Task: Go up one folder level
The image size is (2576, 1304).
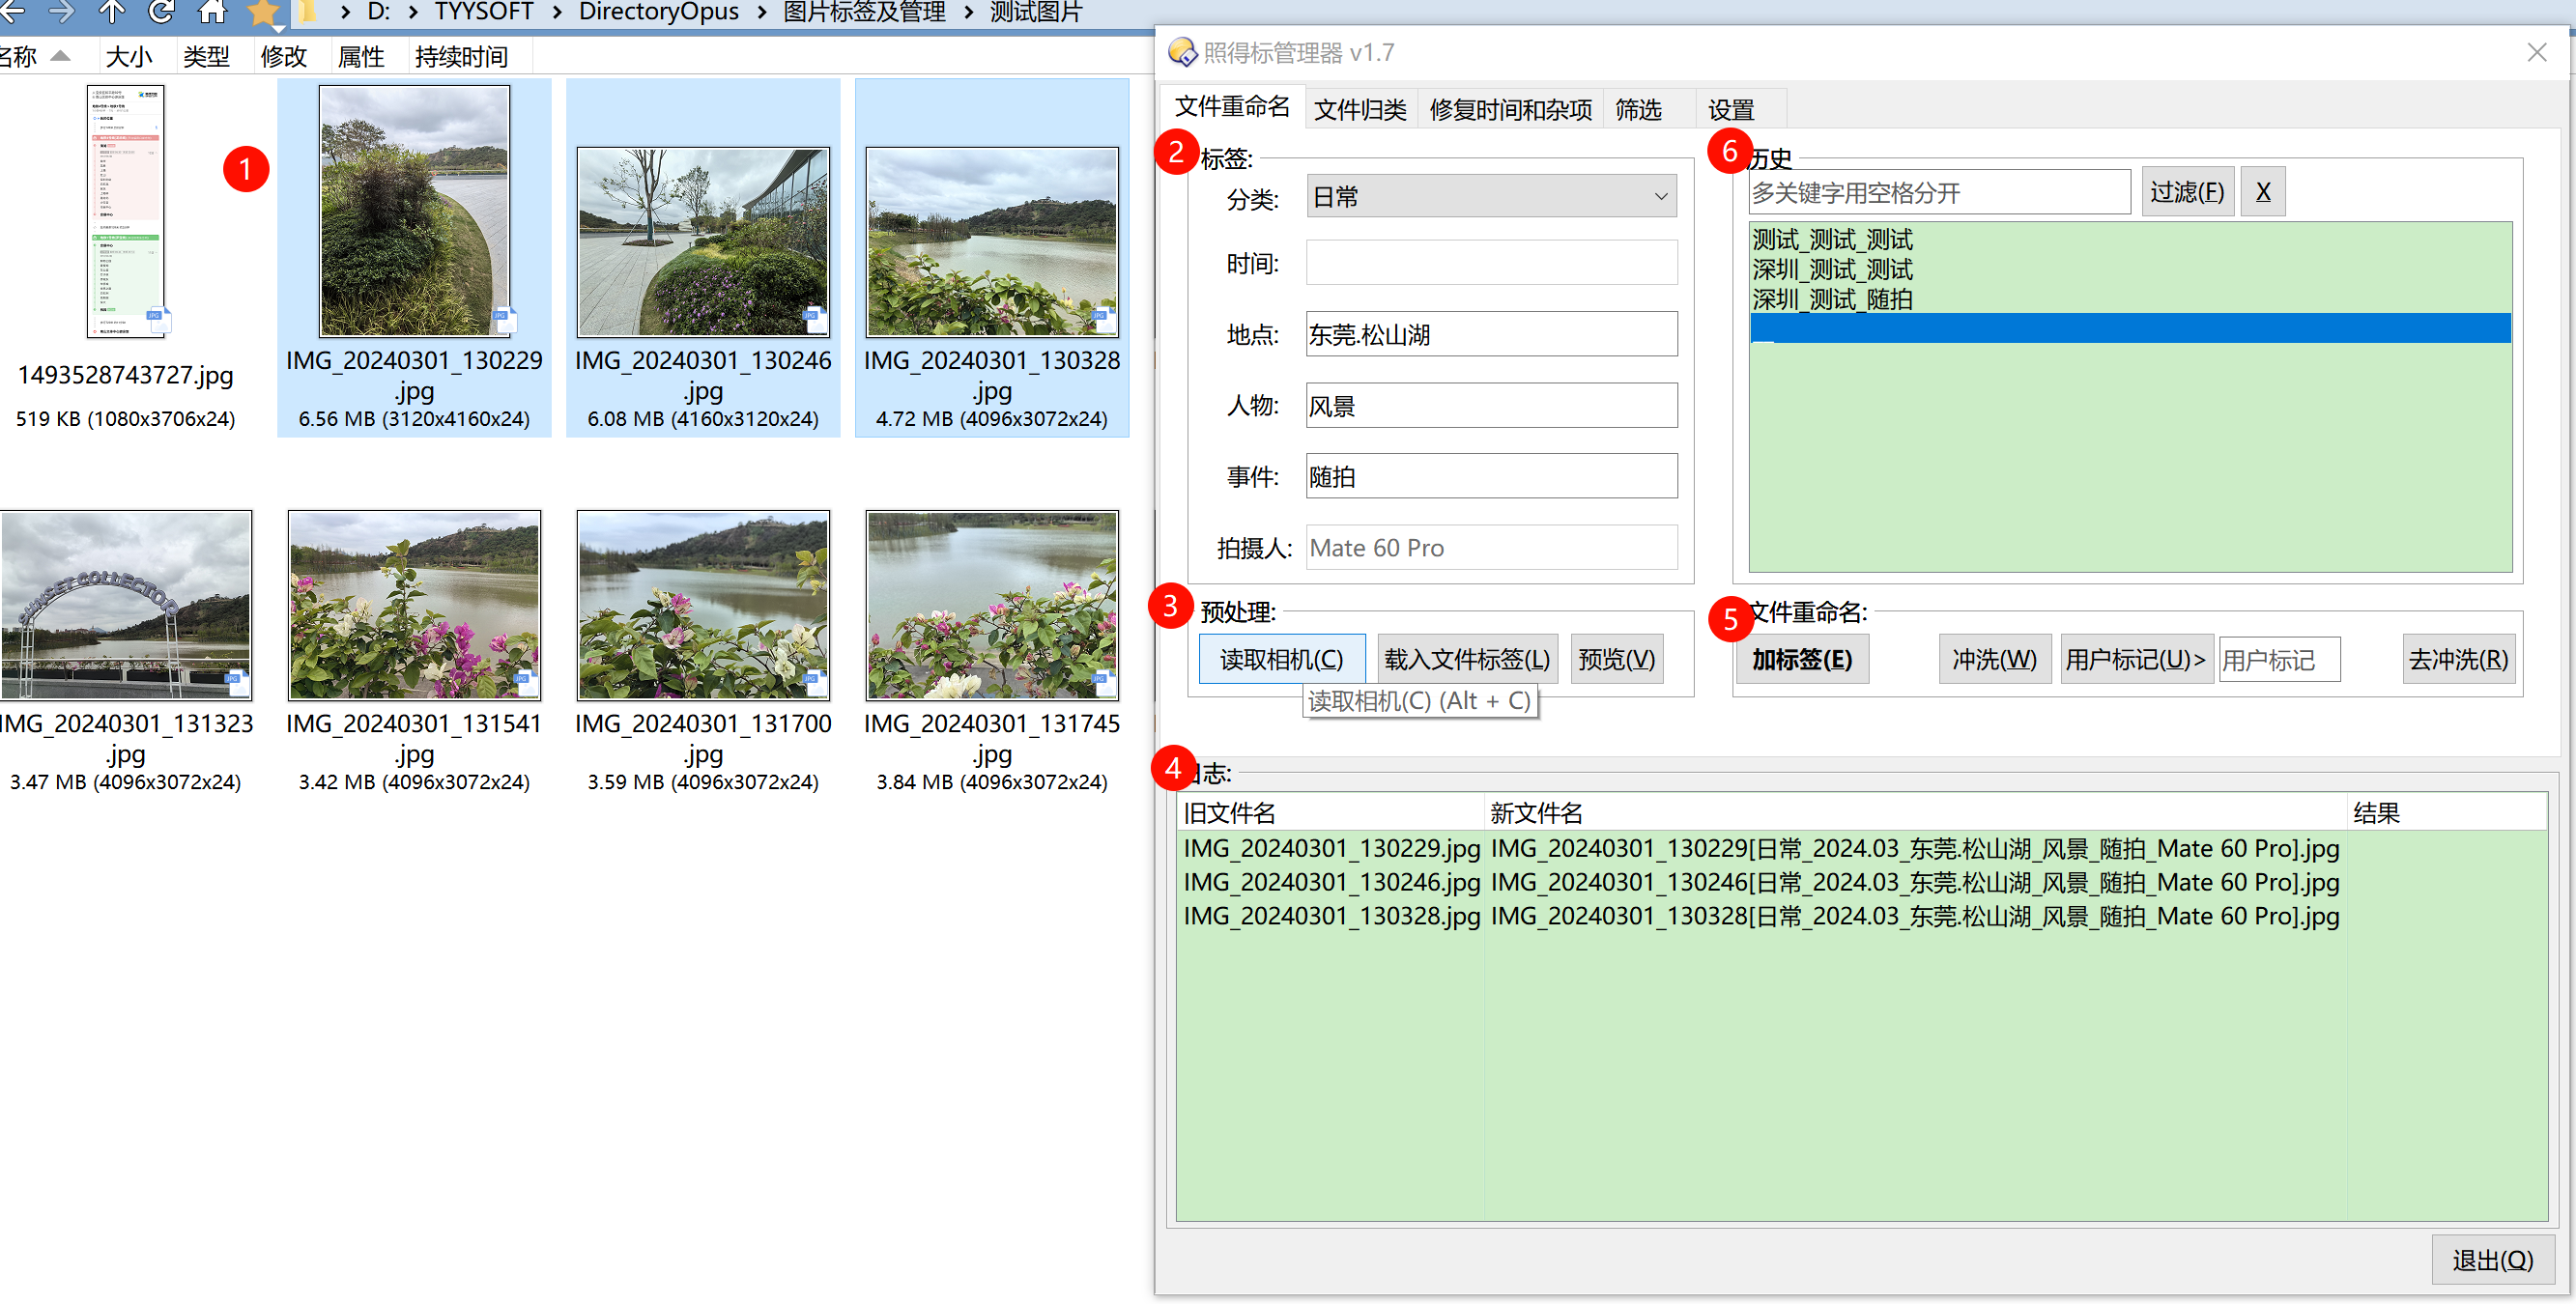Action: [x=112, y=11]
